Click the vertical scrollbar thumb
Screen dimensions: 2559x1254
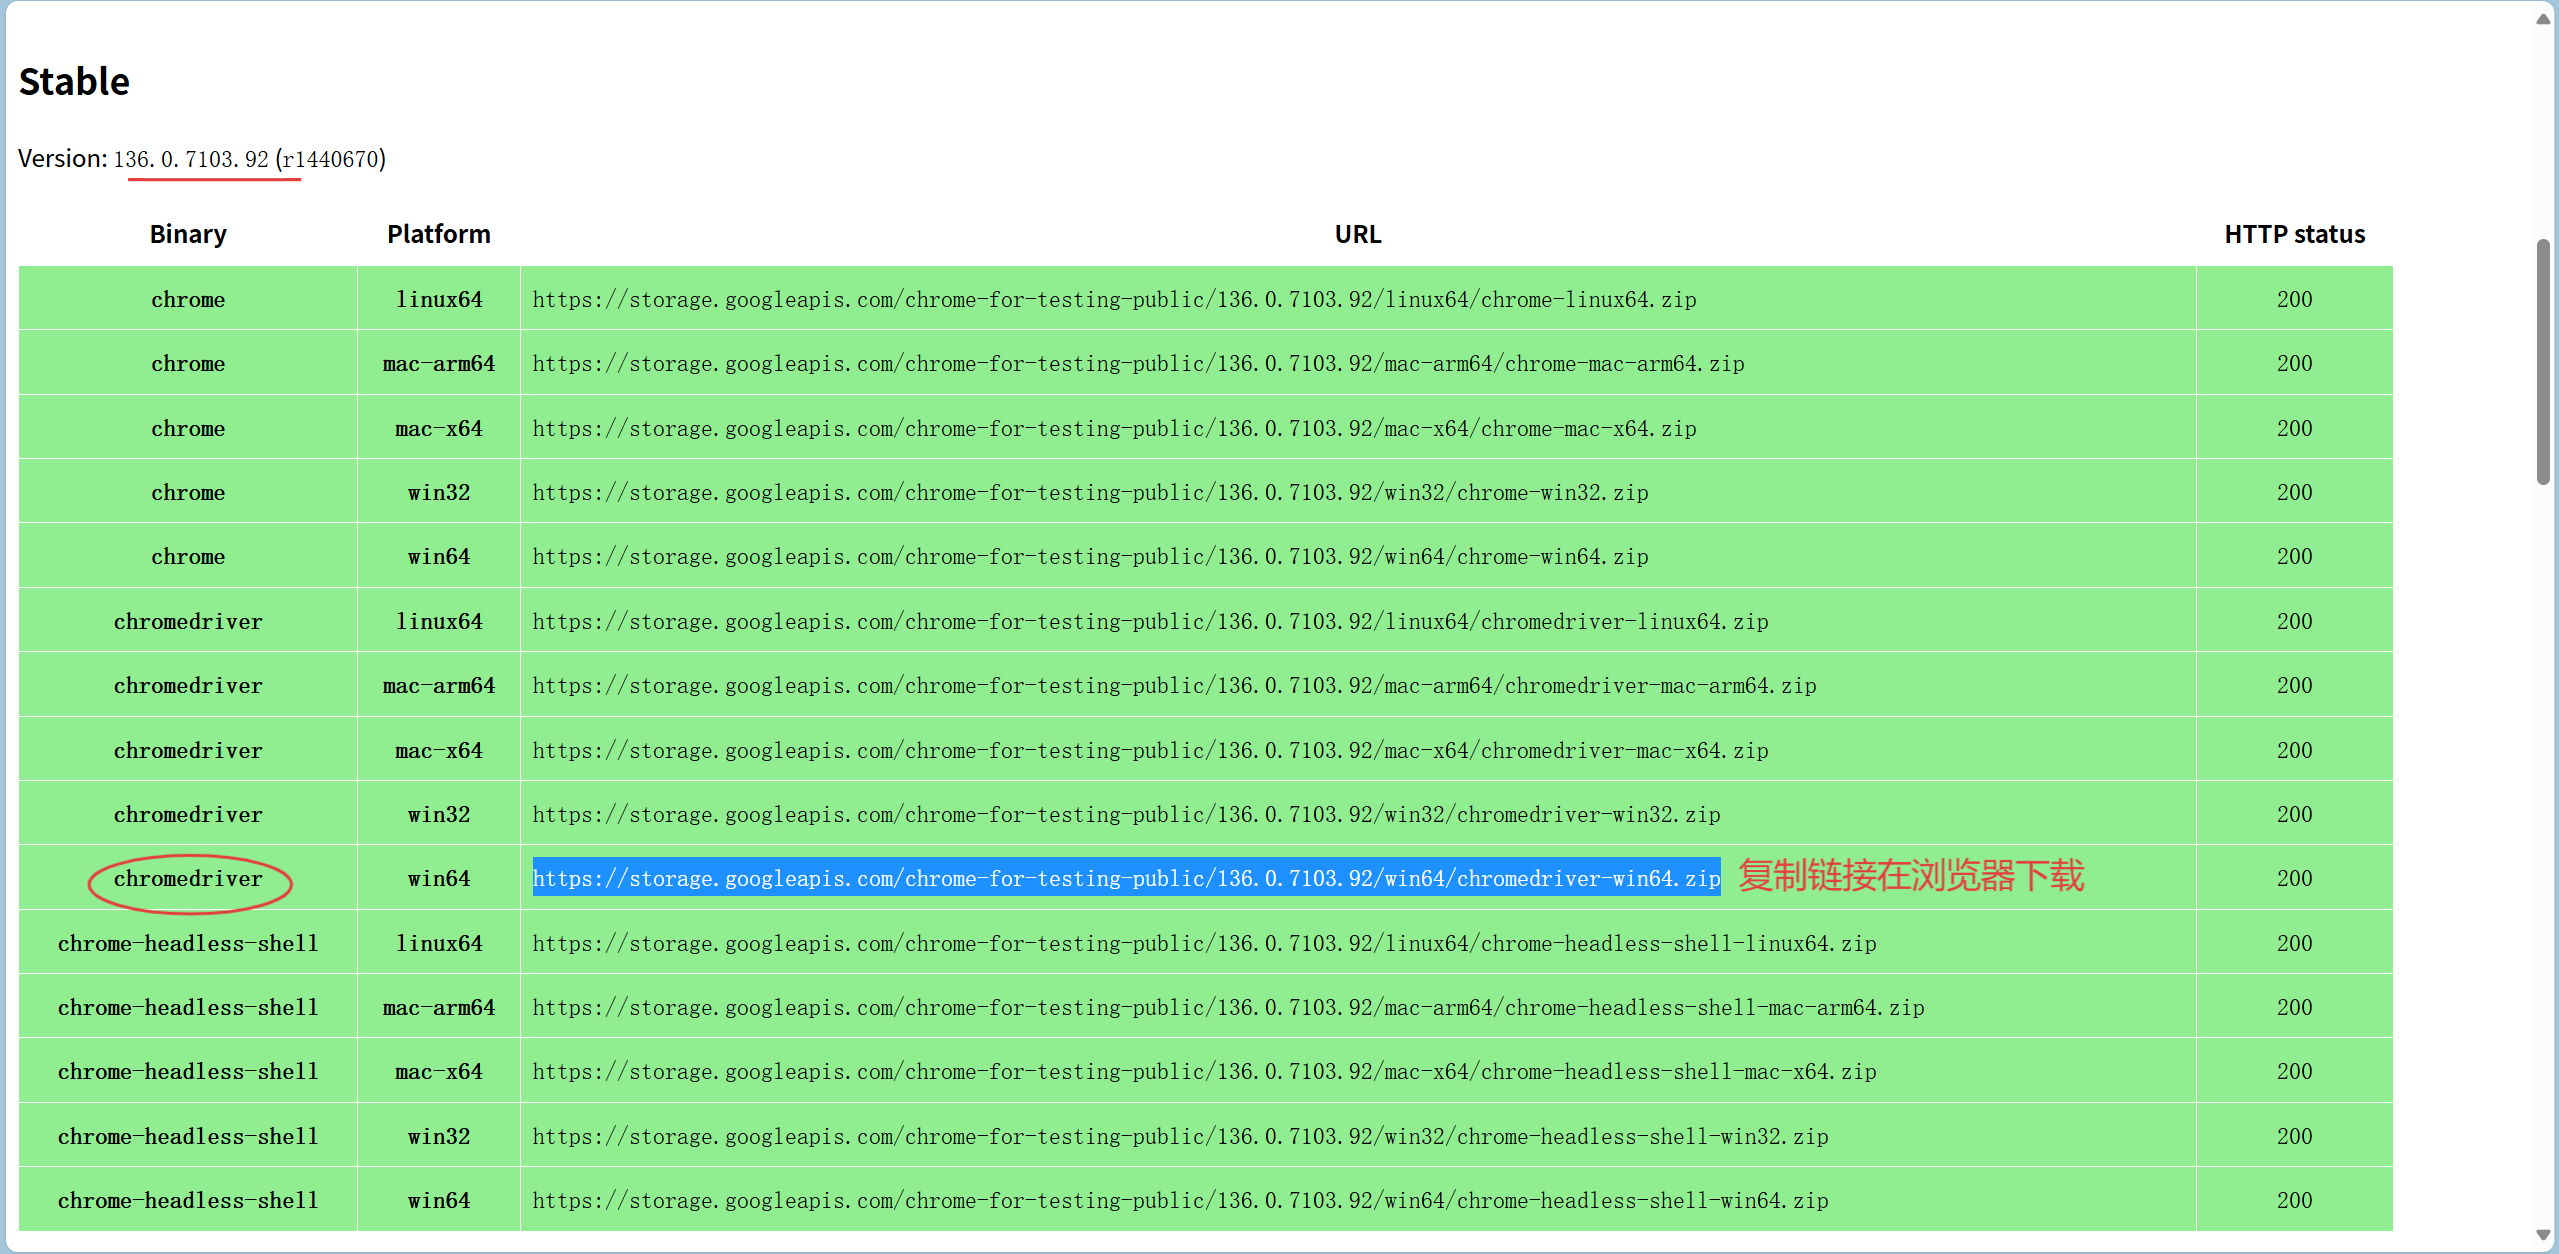pos(2543,360)
